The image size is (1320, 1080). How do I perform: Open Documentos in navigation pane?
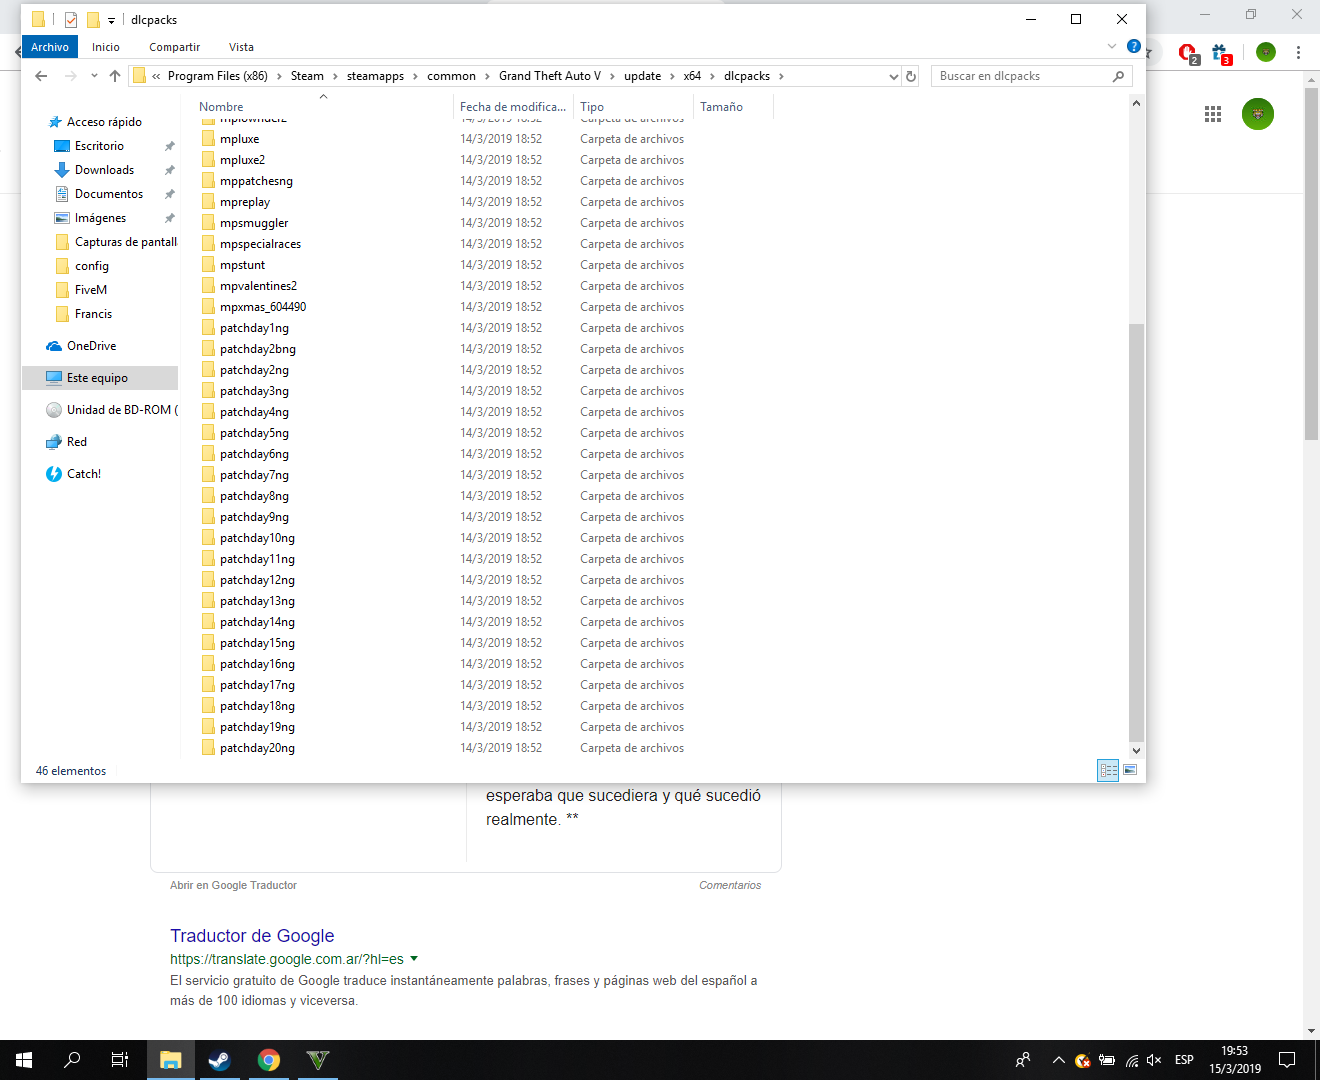(108, 194)
